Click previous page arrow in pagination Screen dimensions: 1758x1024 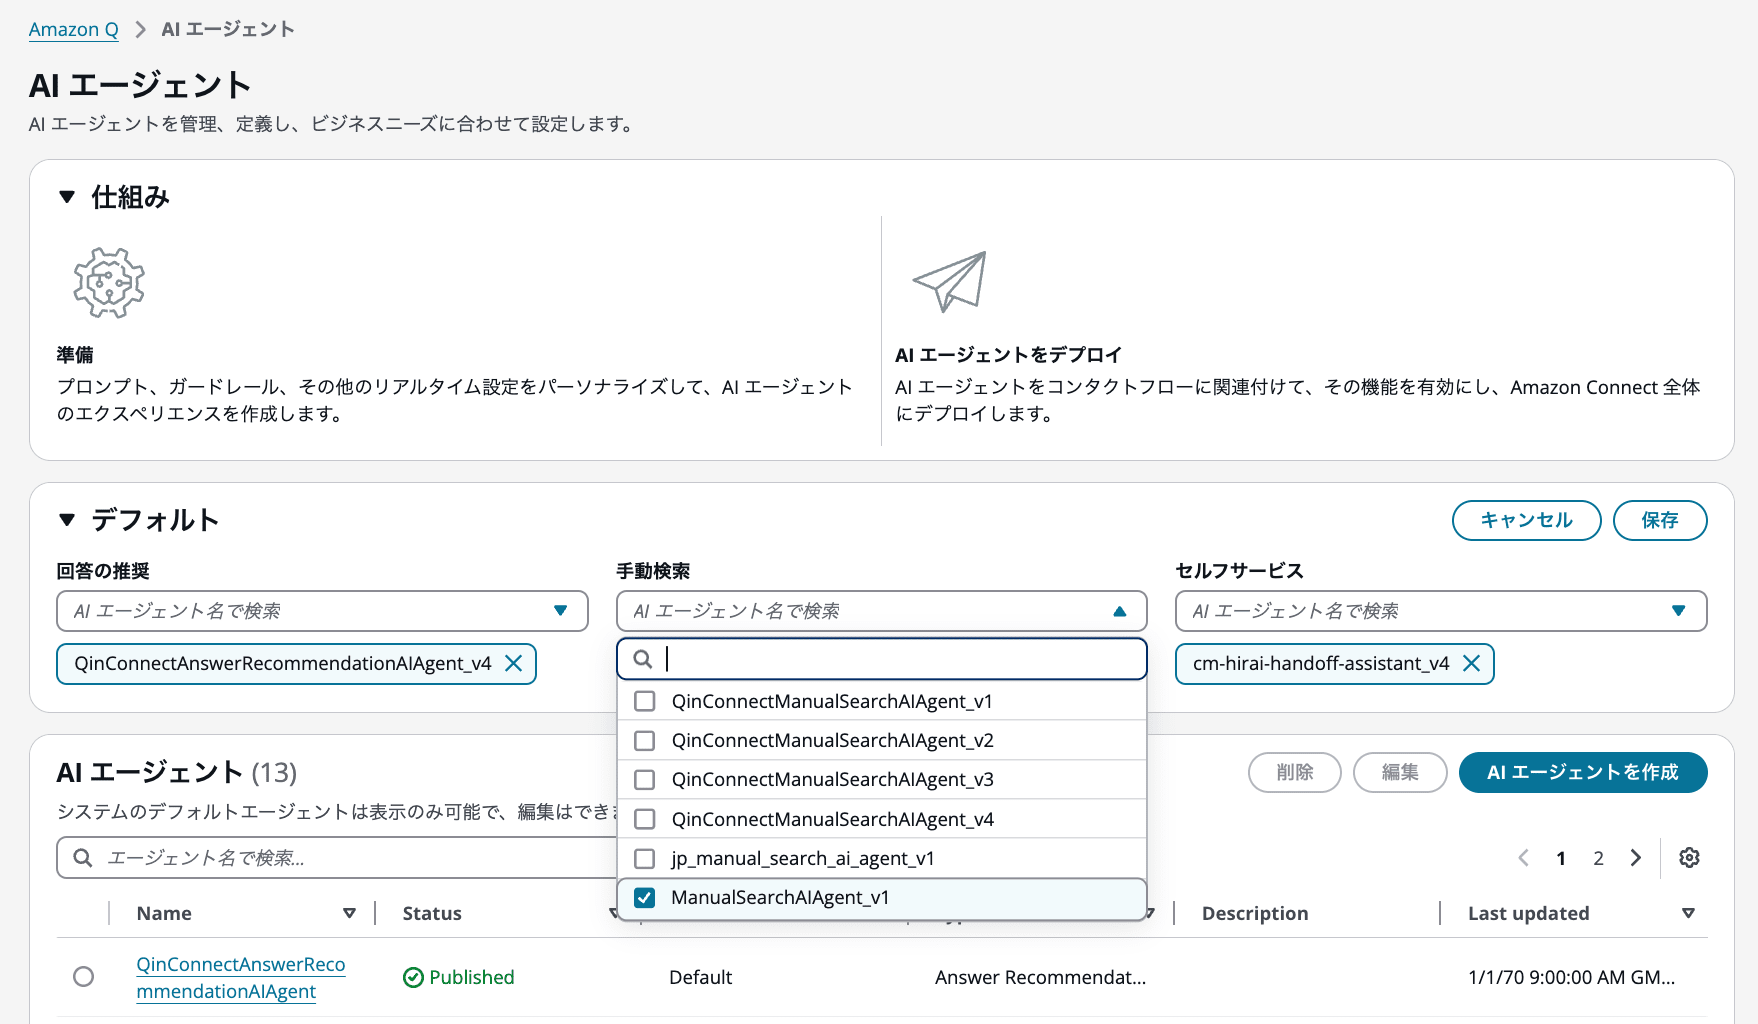click(1523, 857)
